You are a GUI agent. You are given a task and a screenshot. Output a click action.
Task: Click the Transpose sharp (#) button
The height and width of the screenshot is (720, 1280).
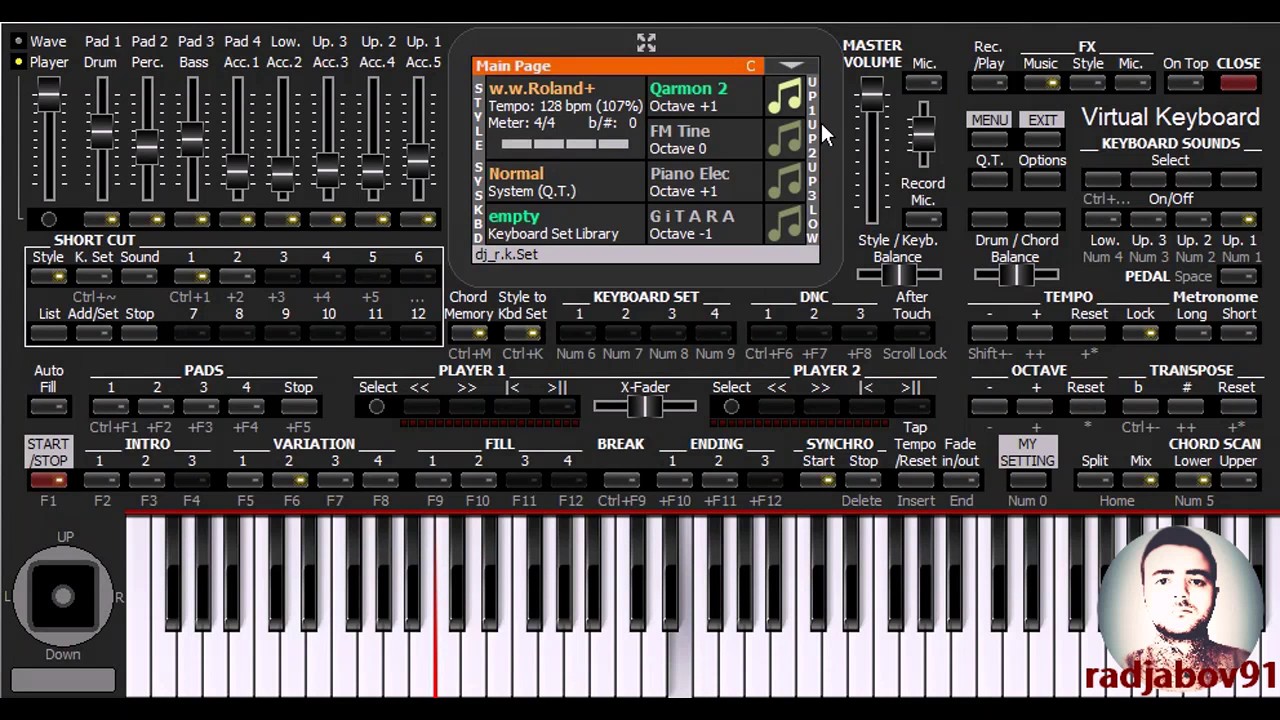1187,407
